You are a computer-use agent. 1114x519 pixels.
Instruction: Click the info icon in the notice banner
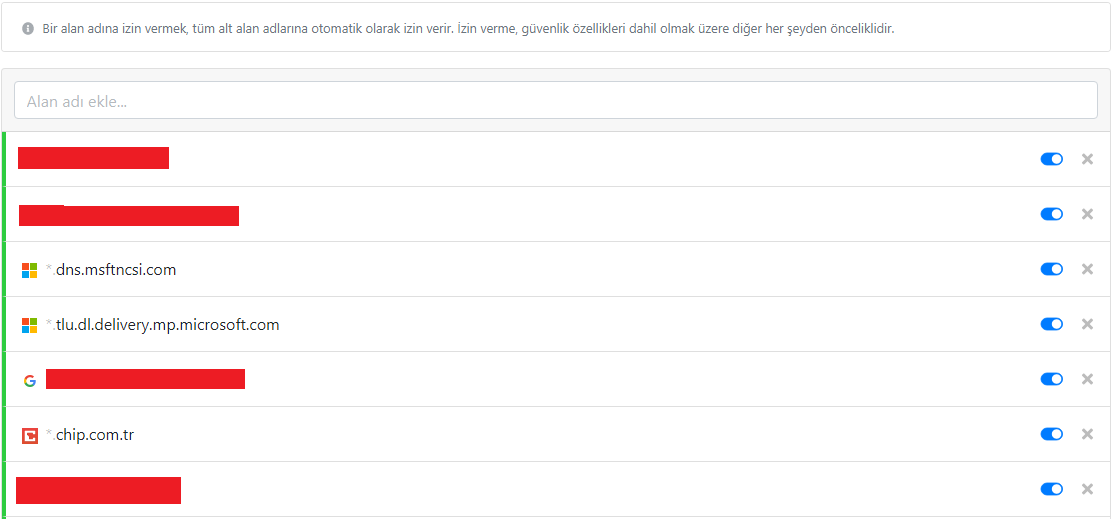(x=28, y=29)
